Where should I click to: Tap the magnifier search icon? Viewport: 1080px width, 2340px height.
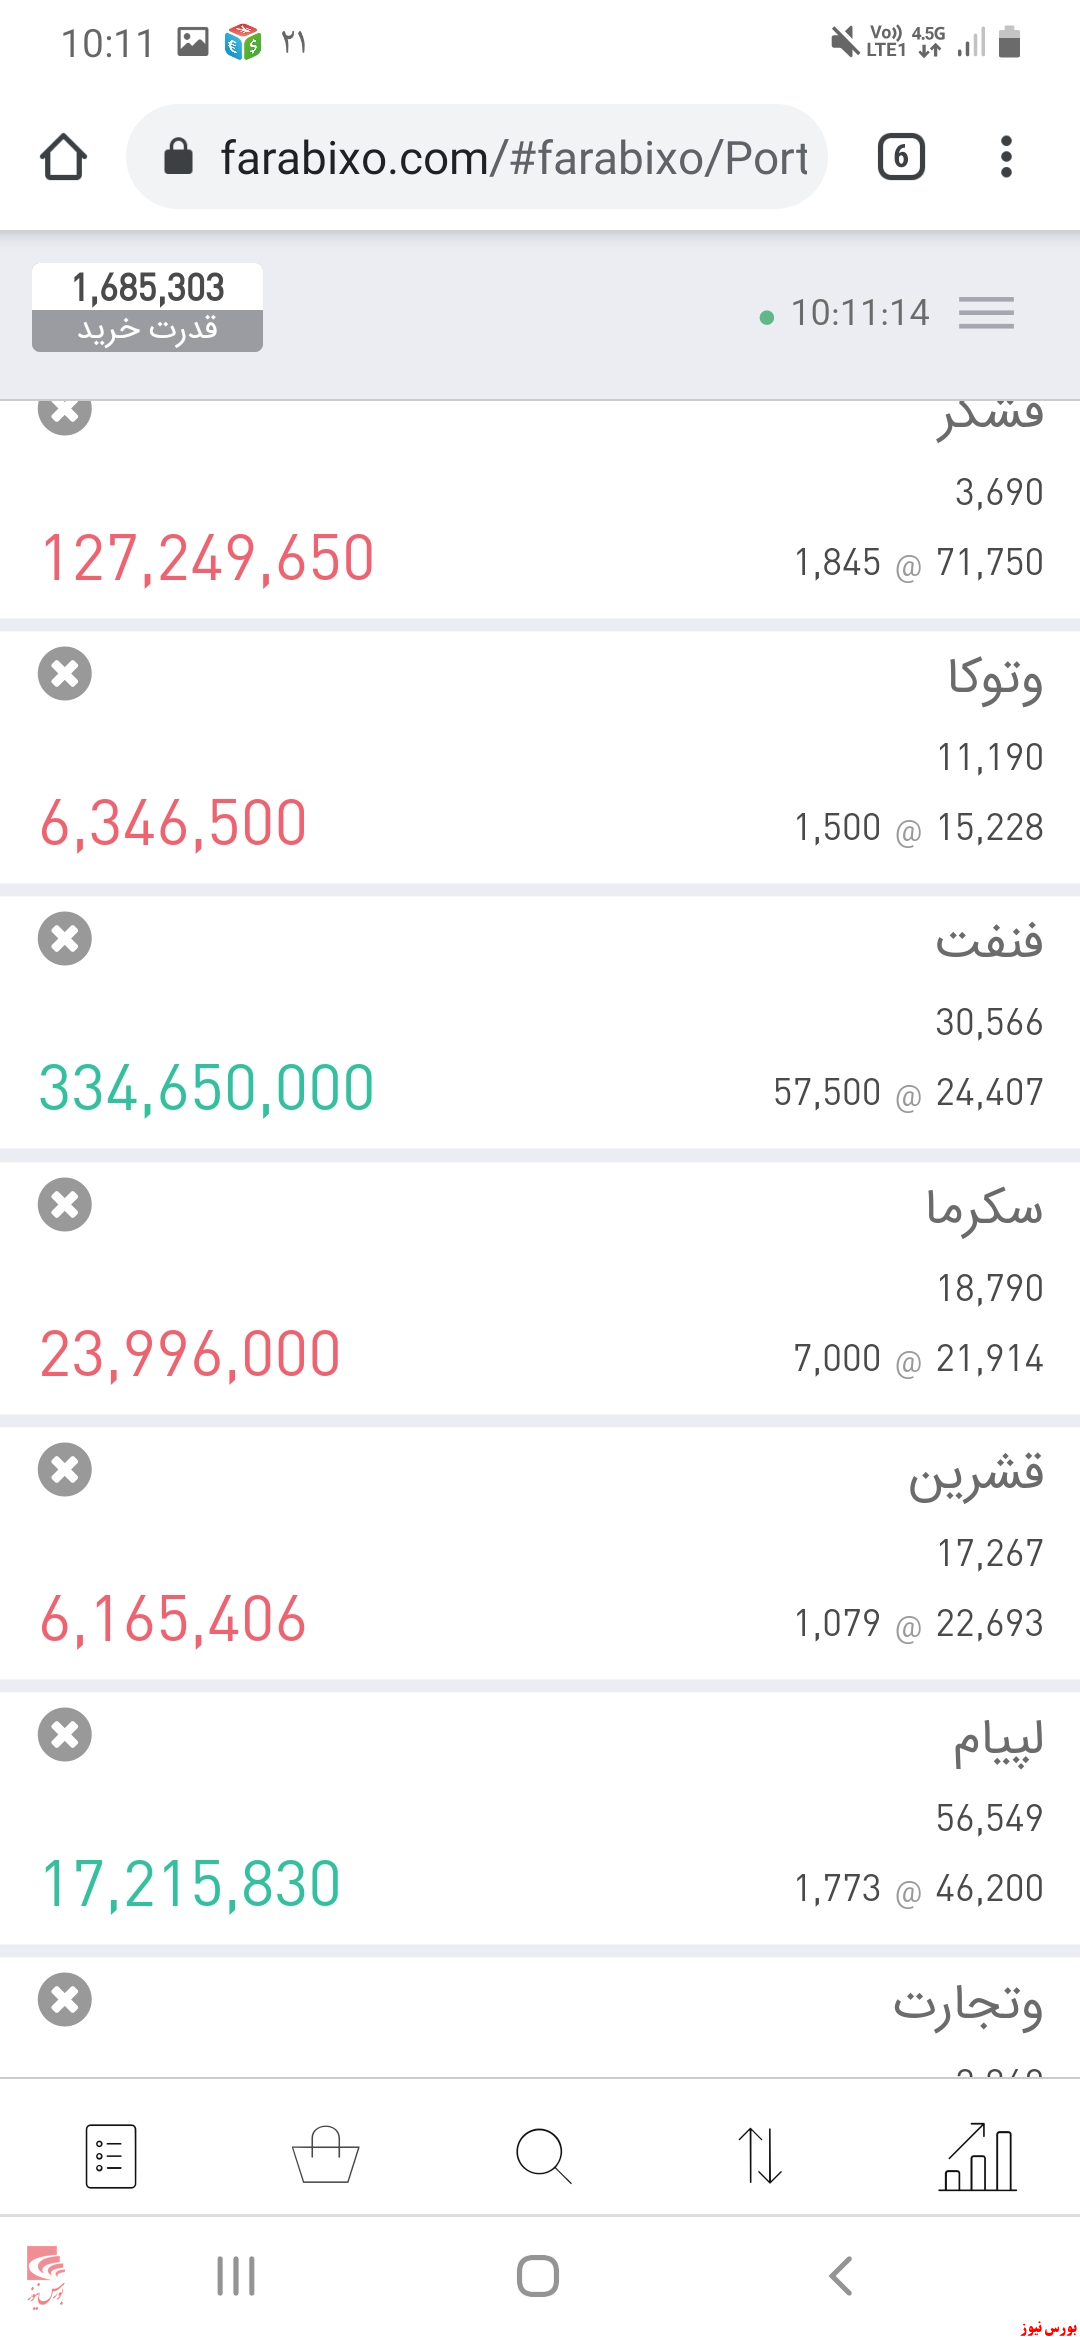tap(543, 2156)
